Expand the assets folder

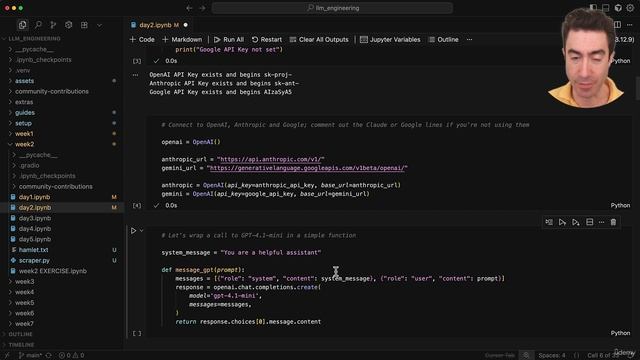pos(24,81)
